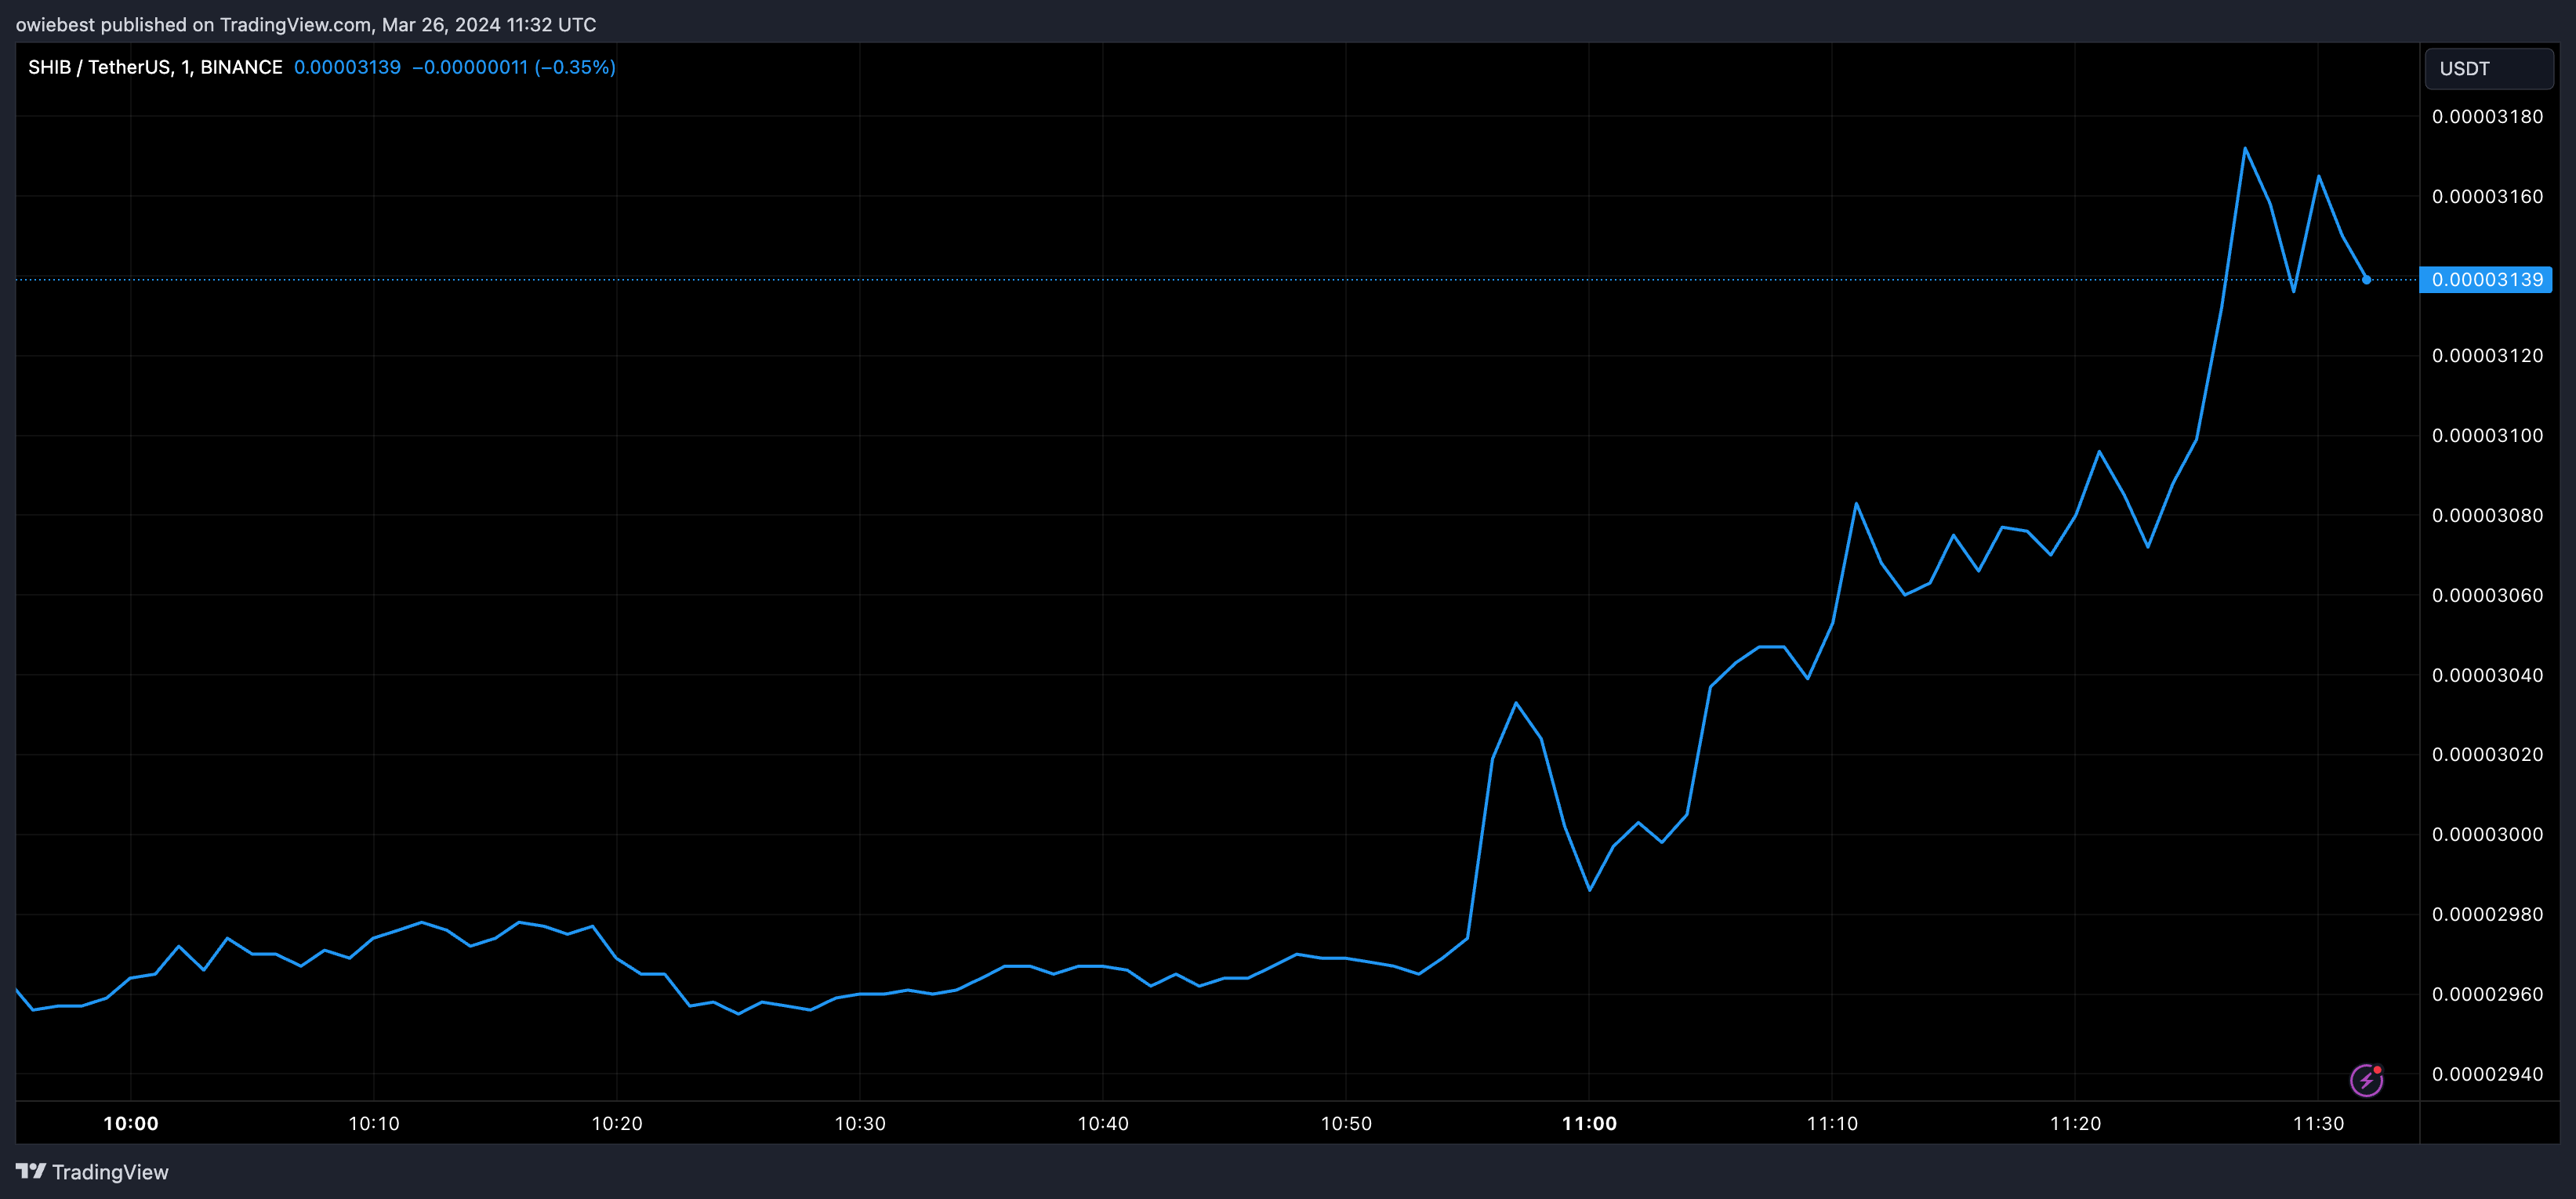Open the USDT currency selector
The width and height of the screenshot is (2576, 1199).
click(2488, 69)
